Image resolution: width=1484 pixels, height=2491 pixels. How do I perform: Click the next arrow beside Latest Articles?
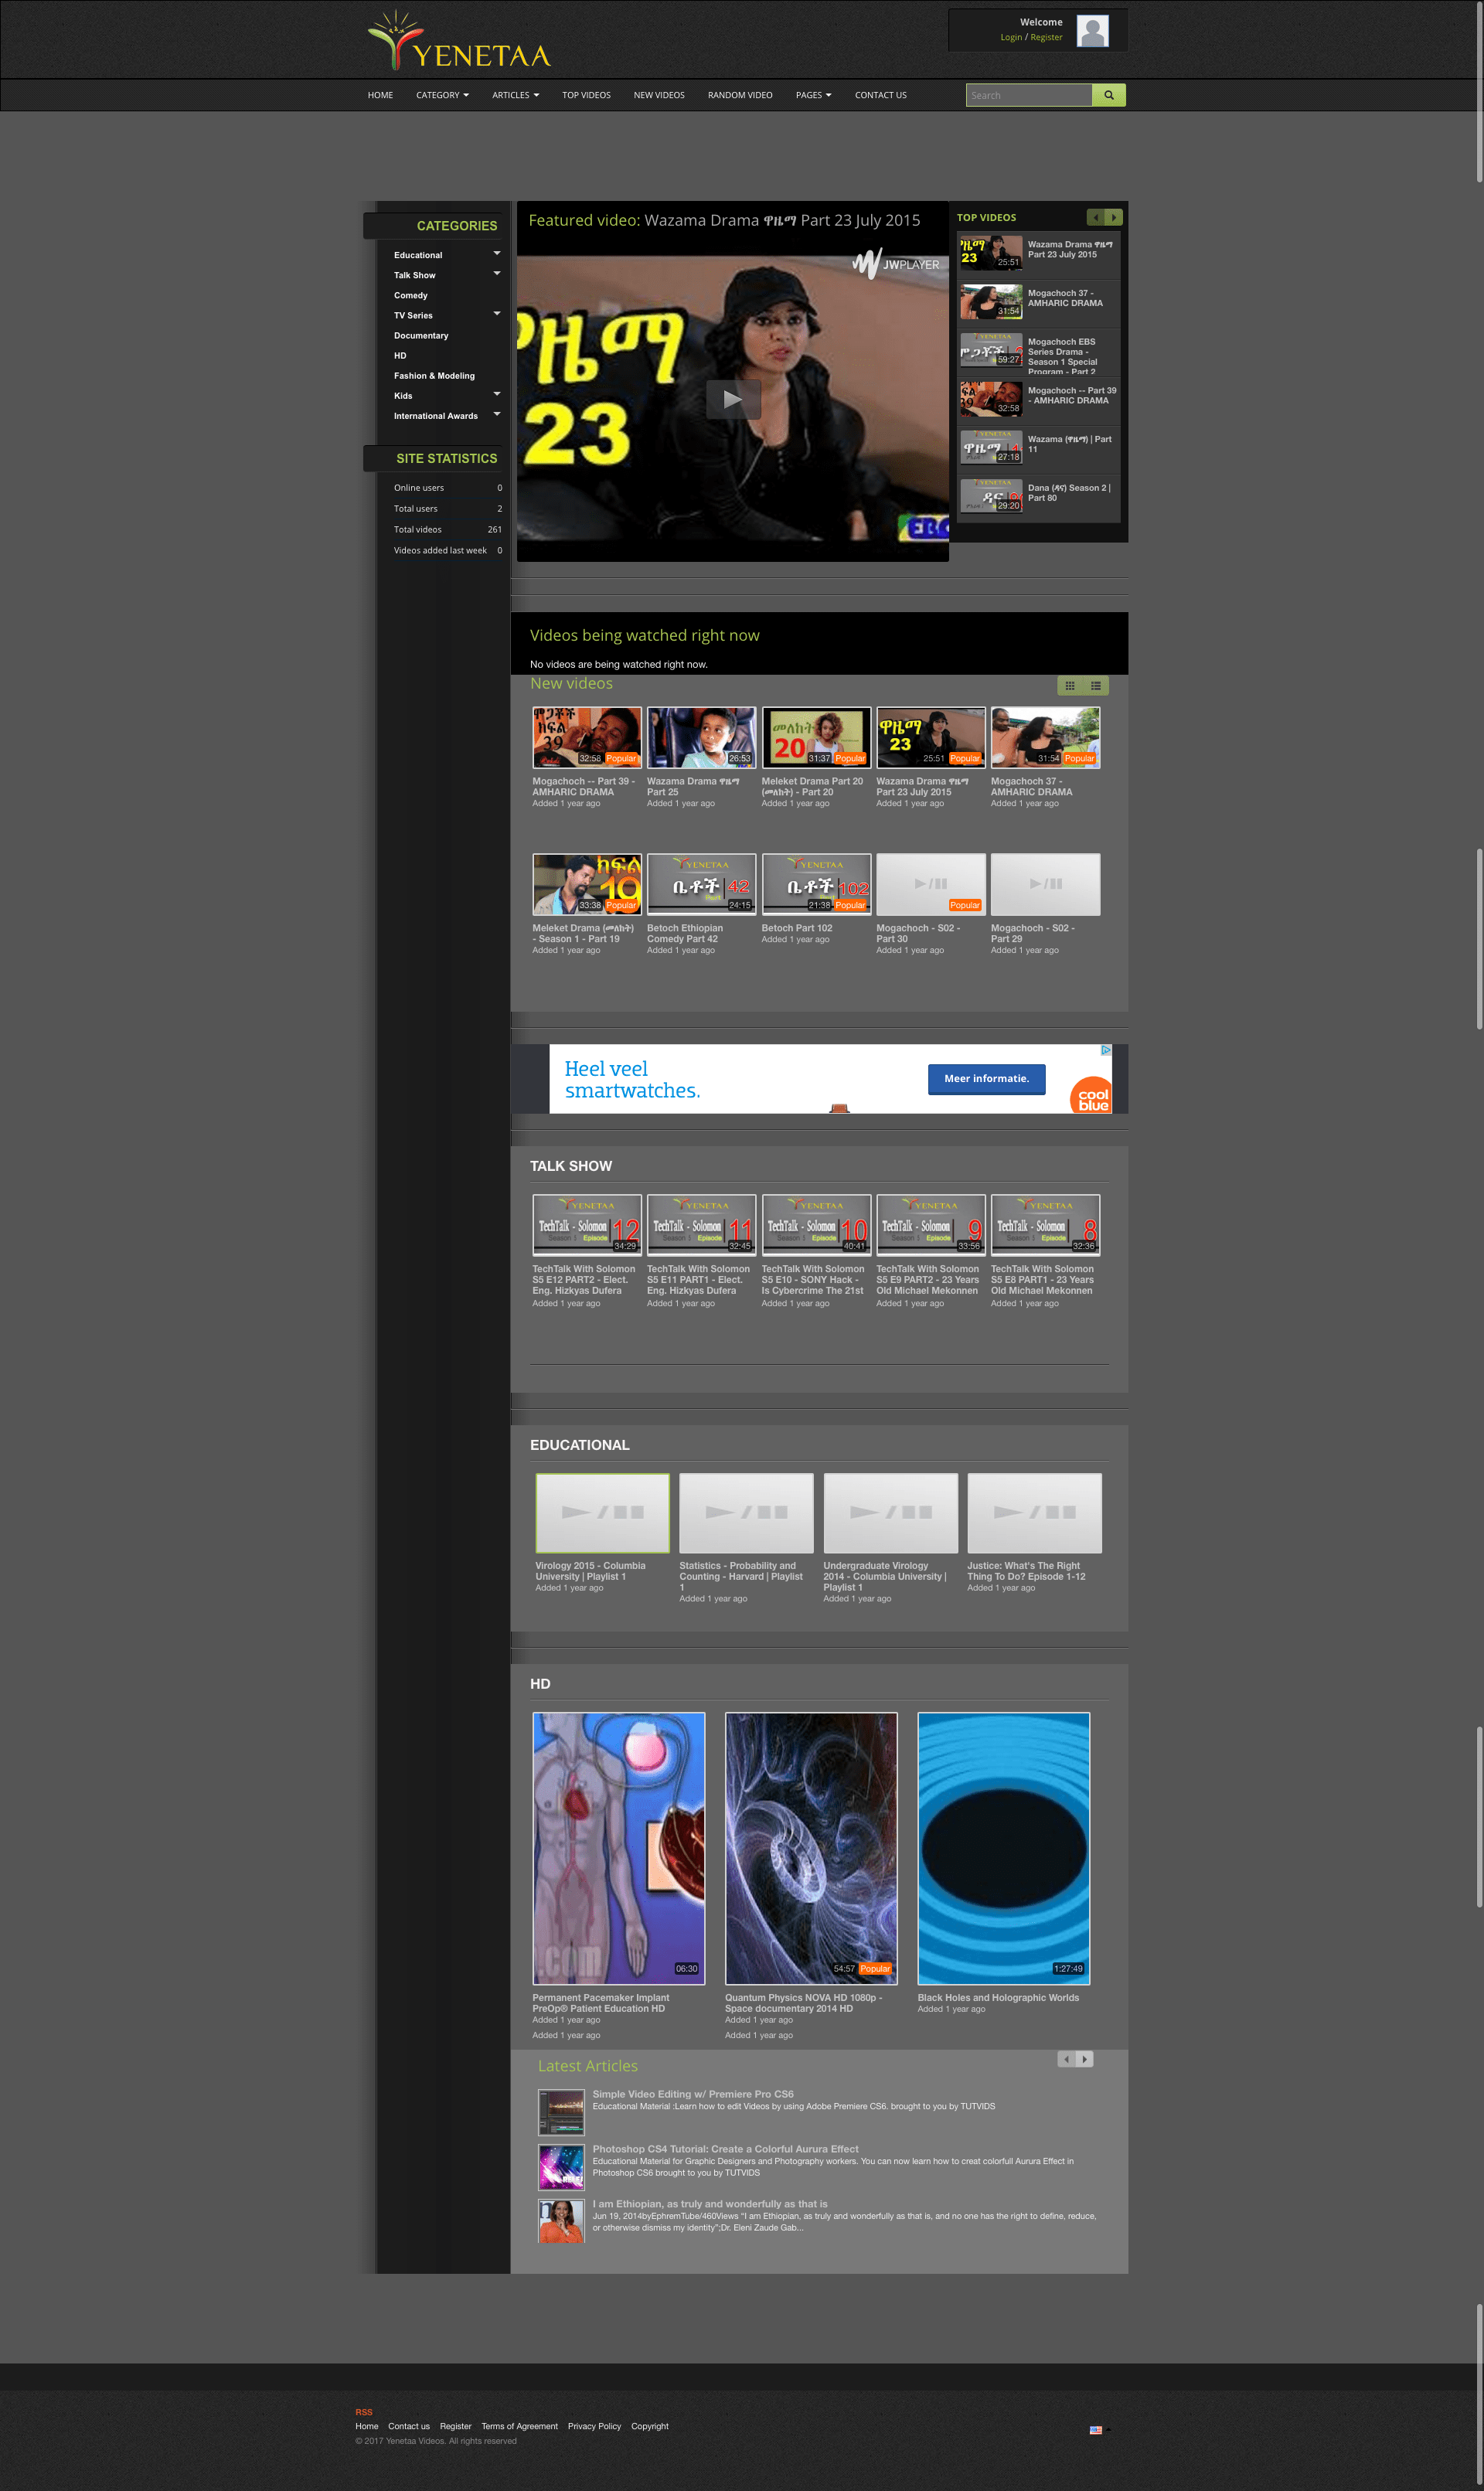coord(1084,2059)
